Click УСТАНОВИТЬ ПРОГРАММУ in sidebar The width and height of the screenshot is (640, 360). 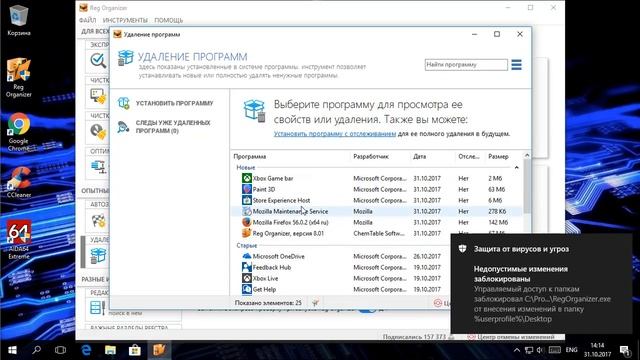[x=174, y=103]
